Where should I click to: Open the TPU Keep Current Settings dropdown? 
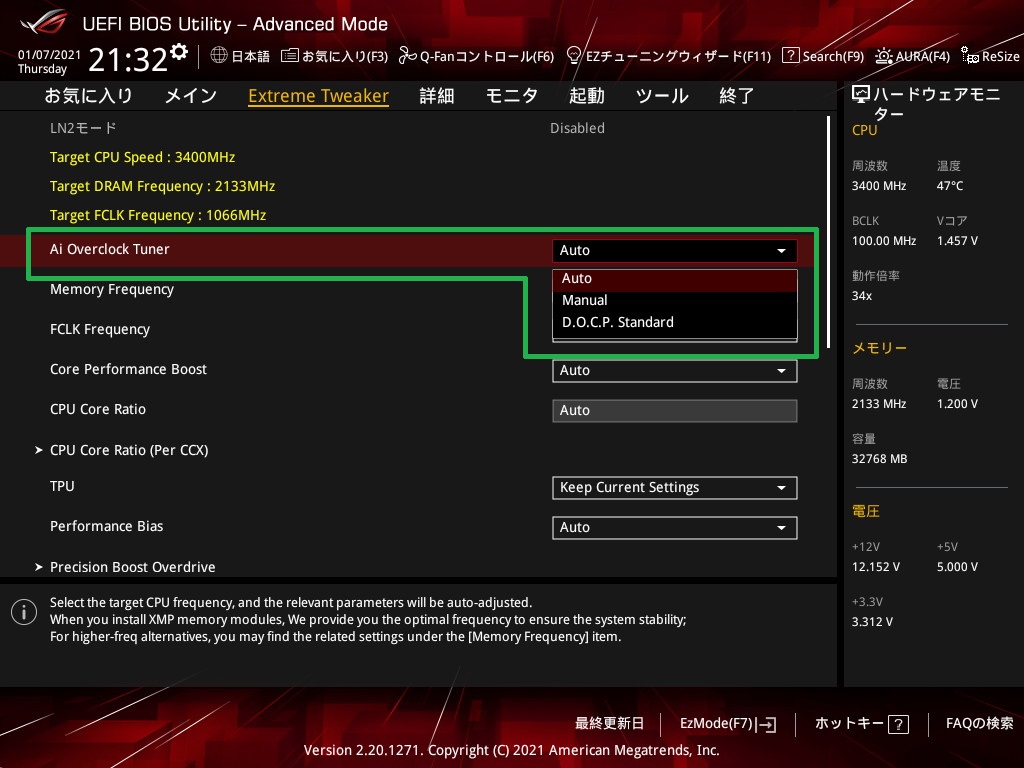[x=675, y=487]
